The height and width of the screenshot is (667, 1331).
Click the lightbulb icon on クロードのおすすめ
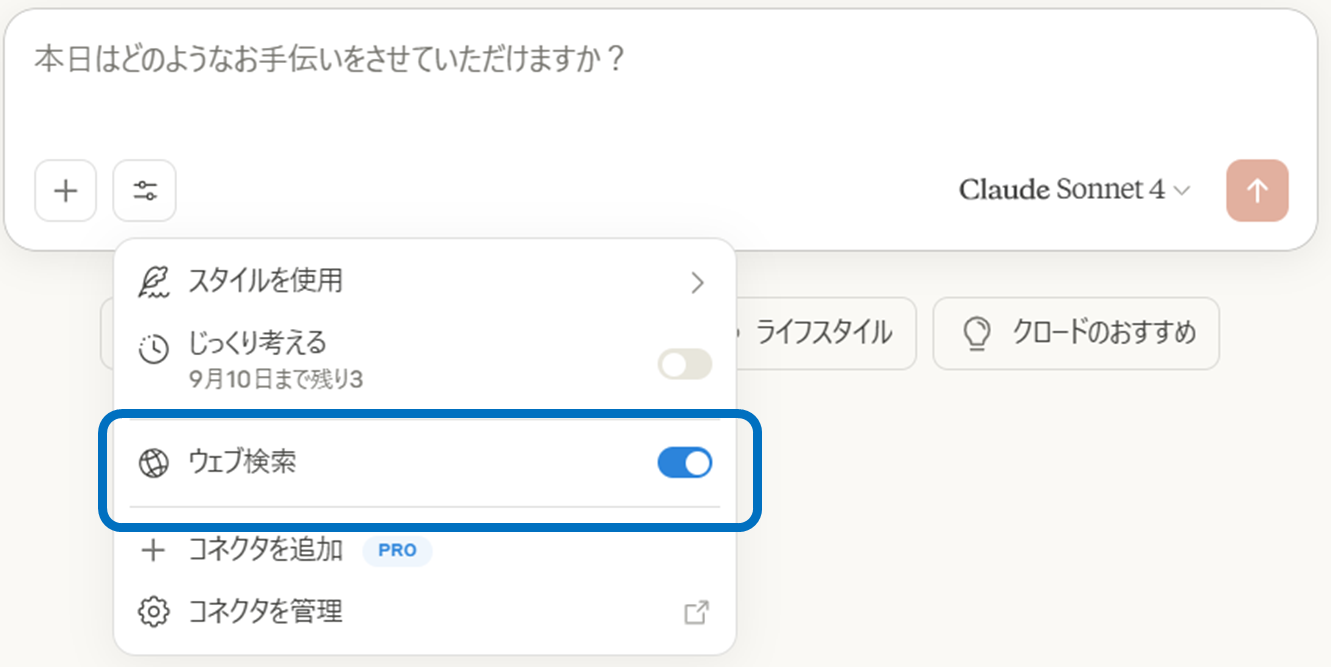[975, 333]
